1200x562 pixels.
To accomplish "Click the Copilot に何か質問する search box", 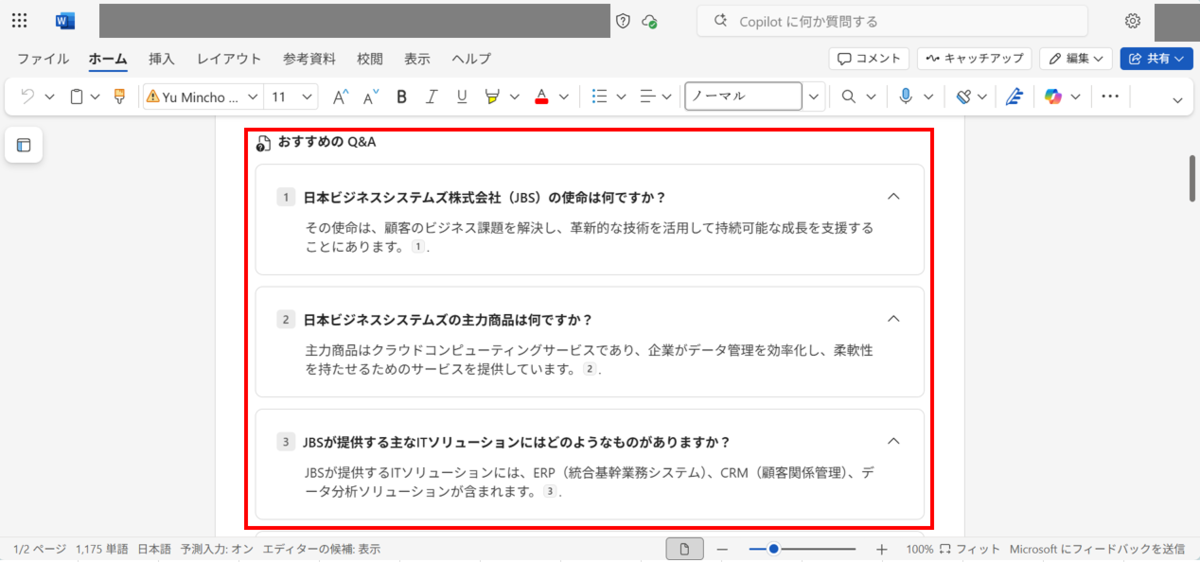I will (x=893, y=21).
